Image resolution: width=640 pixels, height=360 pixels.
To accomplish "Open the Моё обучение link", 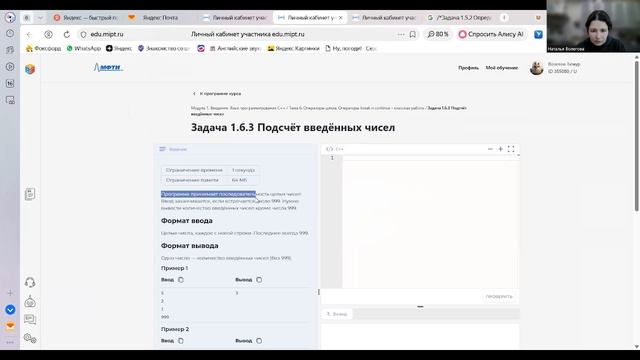I will [502, 68].
